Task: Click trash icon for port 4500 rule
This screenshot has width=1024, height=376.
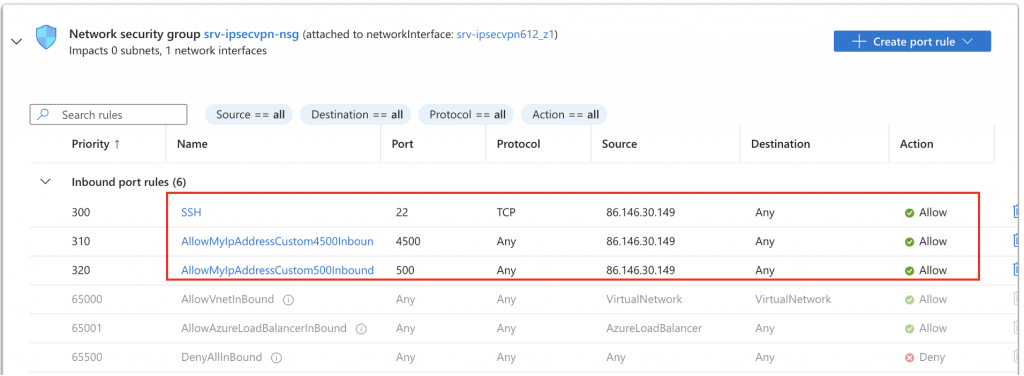Action: 1016,241
